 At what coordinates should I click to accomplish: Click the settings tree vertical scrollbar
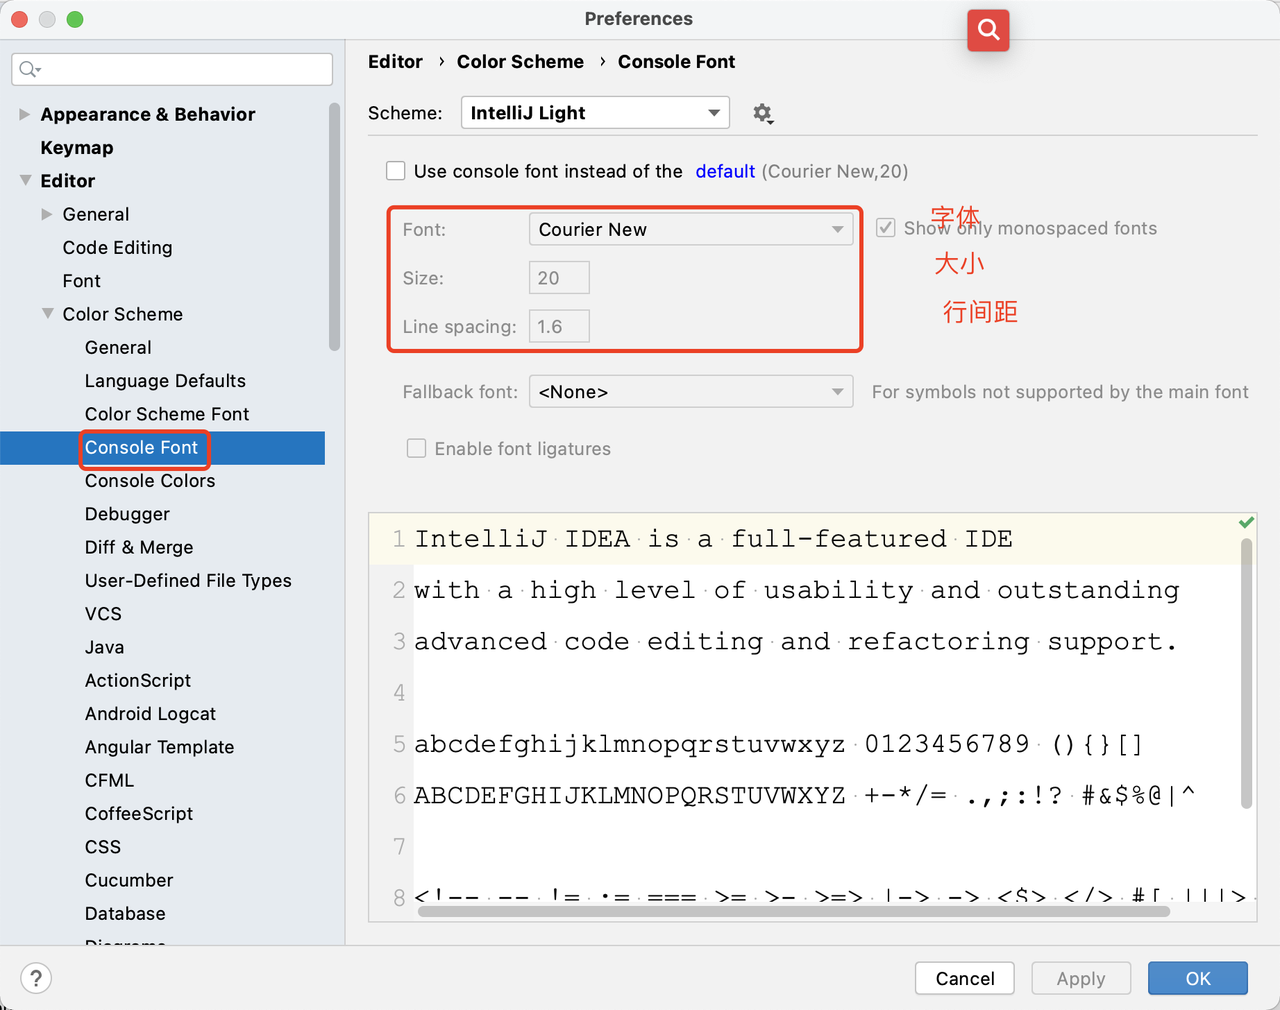[x=334, y=227]
